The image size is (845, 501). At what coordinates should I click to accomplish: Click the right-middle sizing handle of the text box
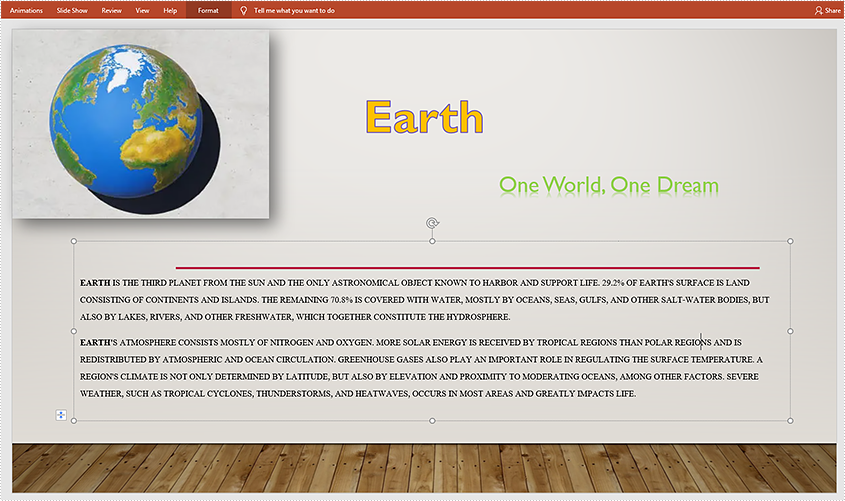790,331
